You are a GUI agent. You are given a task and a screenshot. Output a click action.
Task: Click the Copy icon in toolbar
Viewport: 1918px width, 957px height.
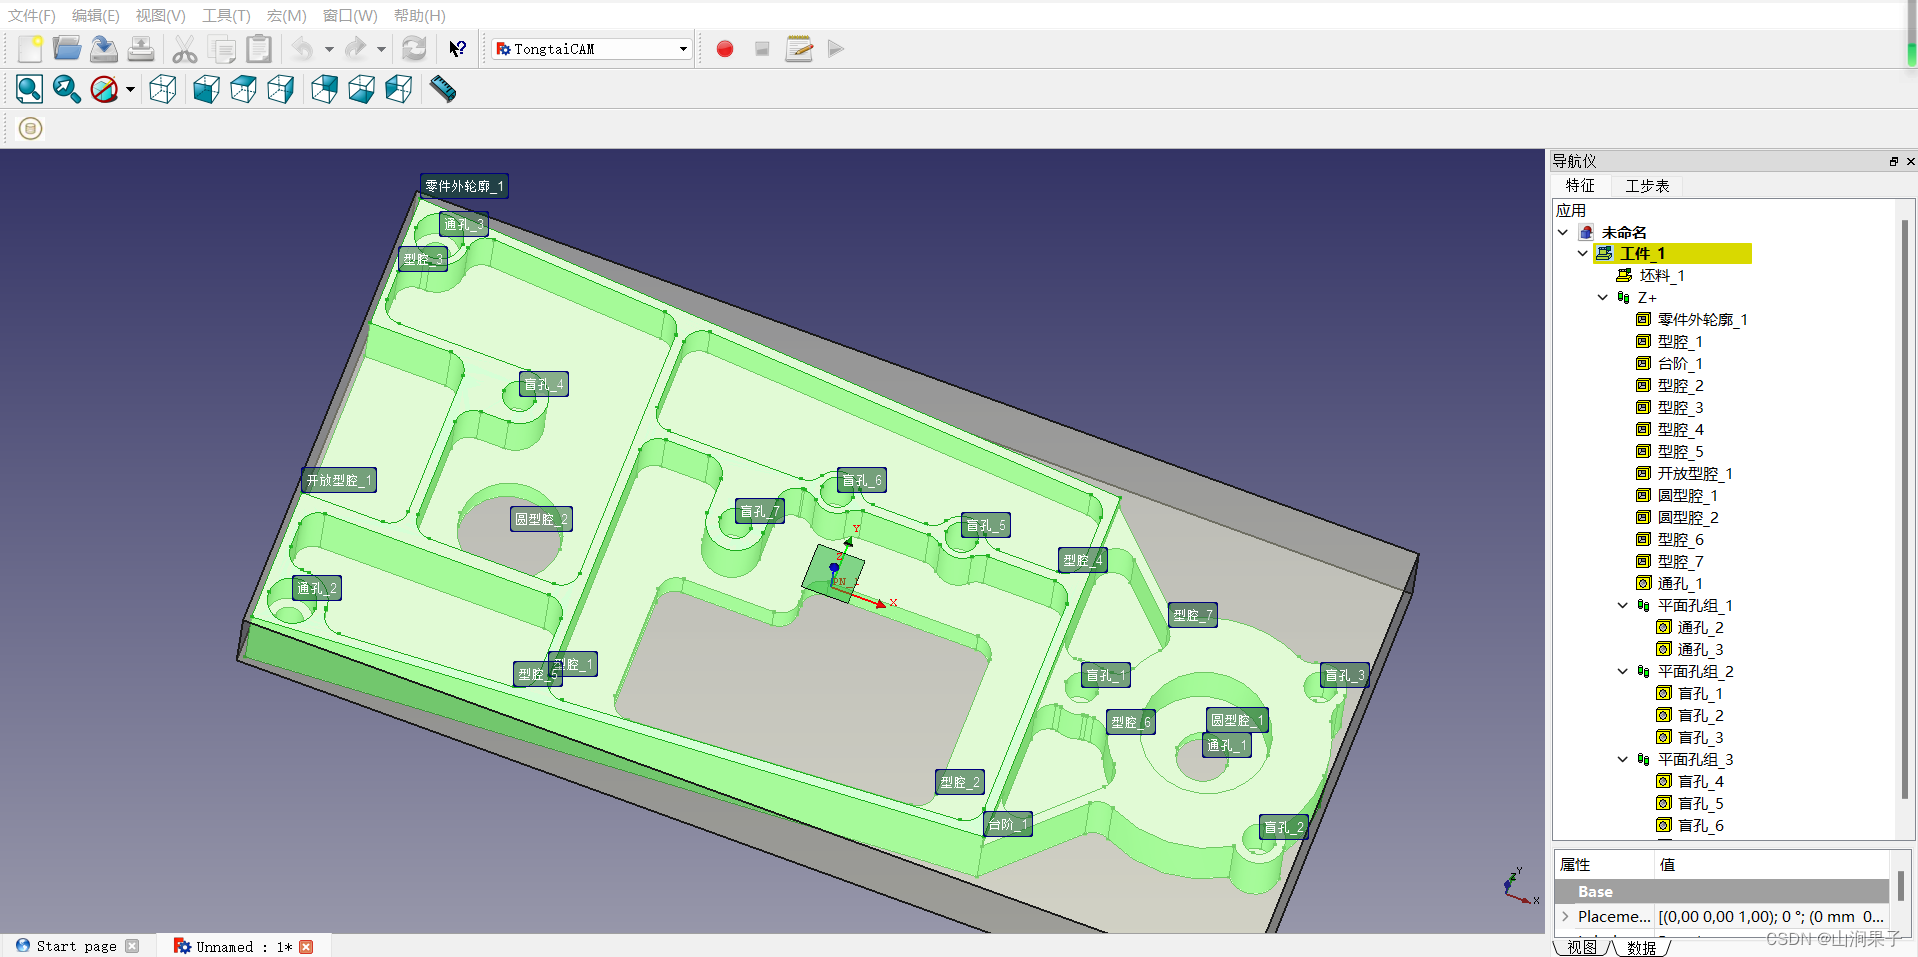(222, 49)
